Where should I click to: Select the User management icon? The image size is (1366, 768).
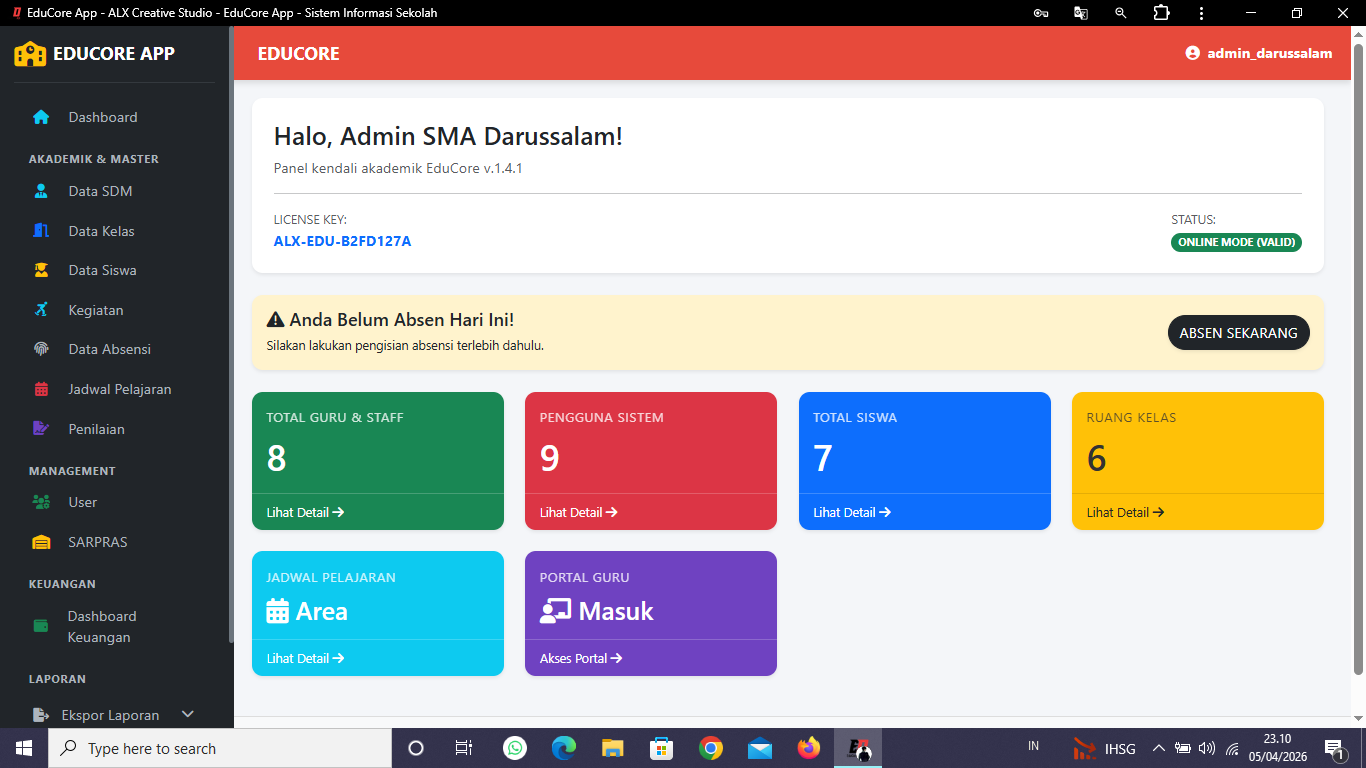(x=40, y=502)
